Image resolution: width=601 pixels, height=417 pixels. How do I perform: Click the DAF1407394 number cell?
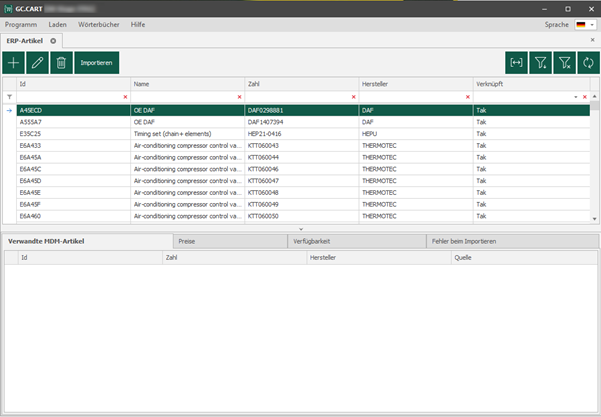(302, 122)
